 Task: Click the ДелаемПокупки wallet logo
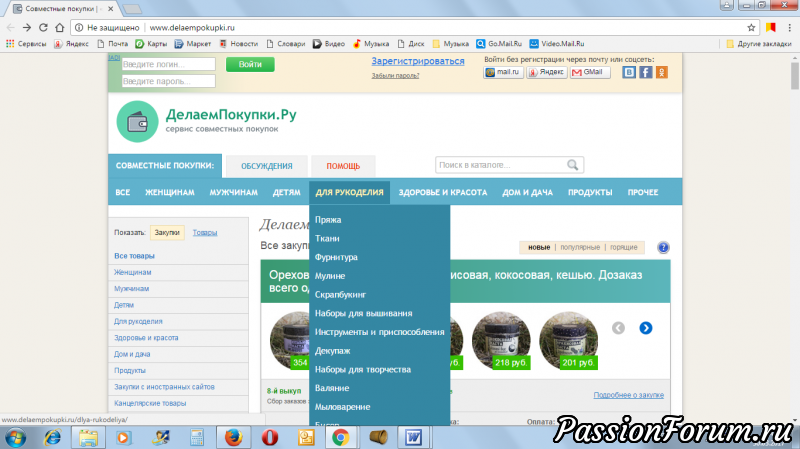[137, 121]
